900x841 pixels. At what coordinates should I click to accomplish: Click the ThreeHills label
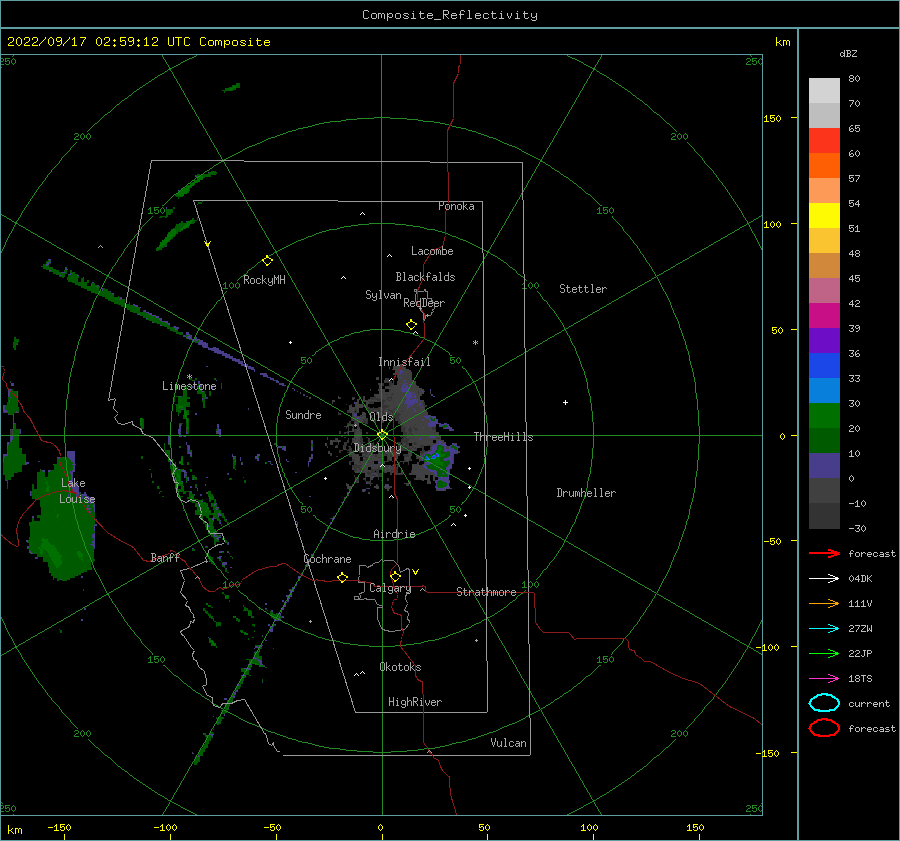tap(503, 437)
